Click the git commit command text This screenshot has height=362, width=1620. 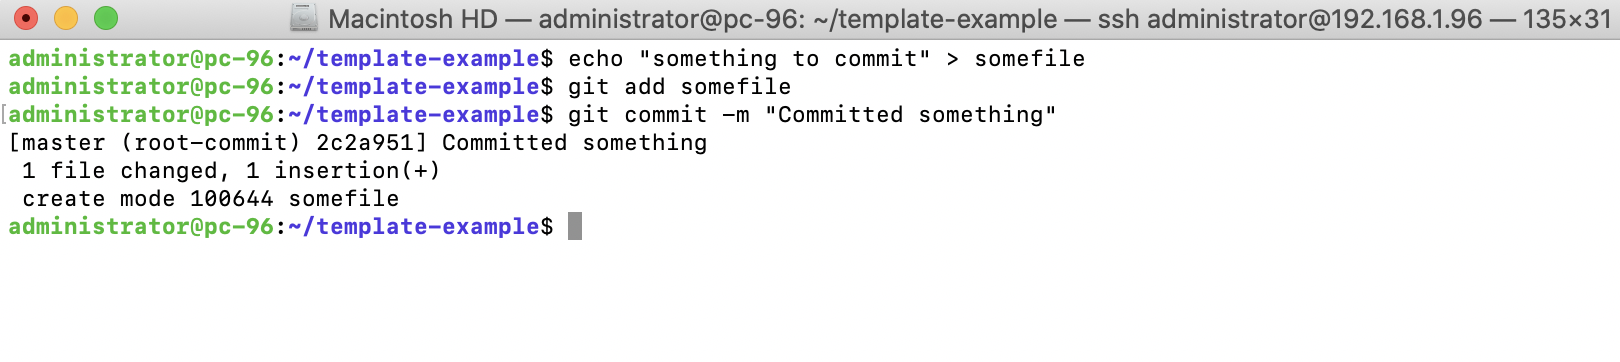pyautogui.click(x=812, y=115)
